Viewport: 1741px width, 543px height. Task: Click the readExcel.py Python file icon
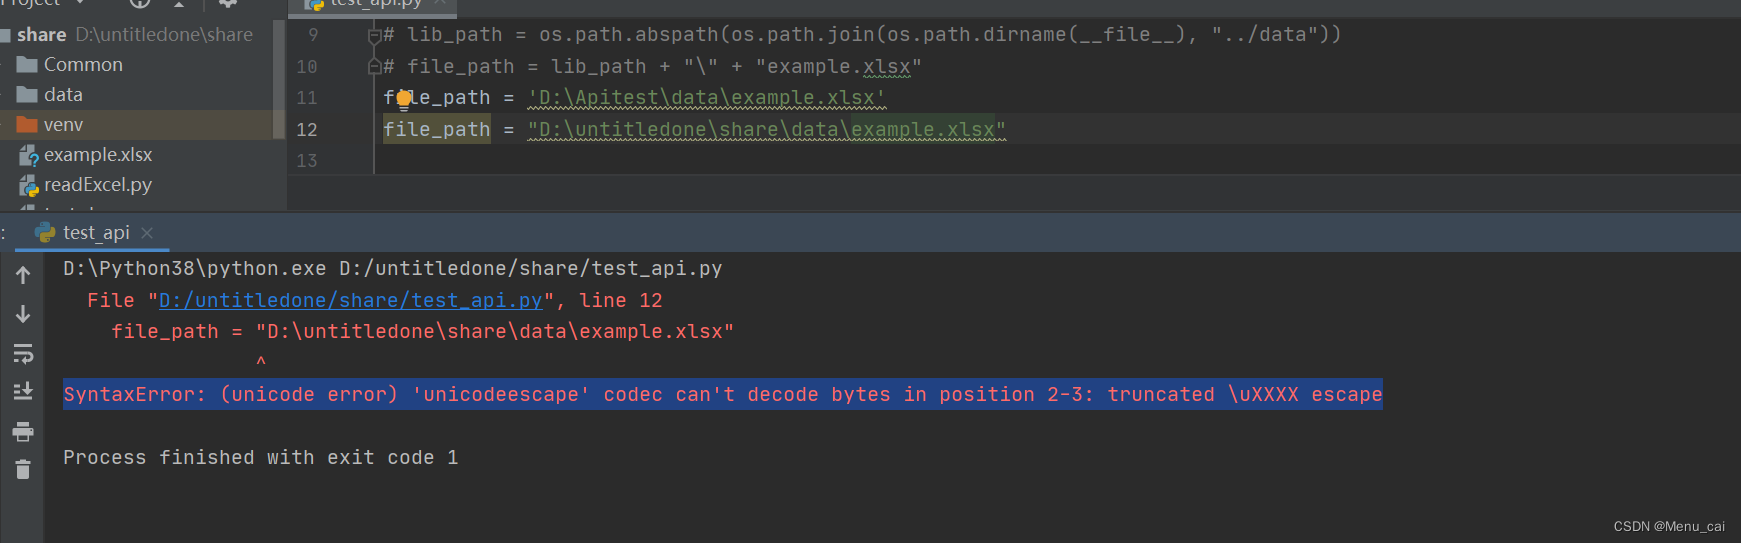point(29,185)
